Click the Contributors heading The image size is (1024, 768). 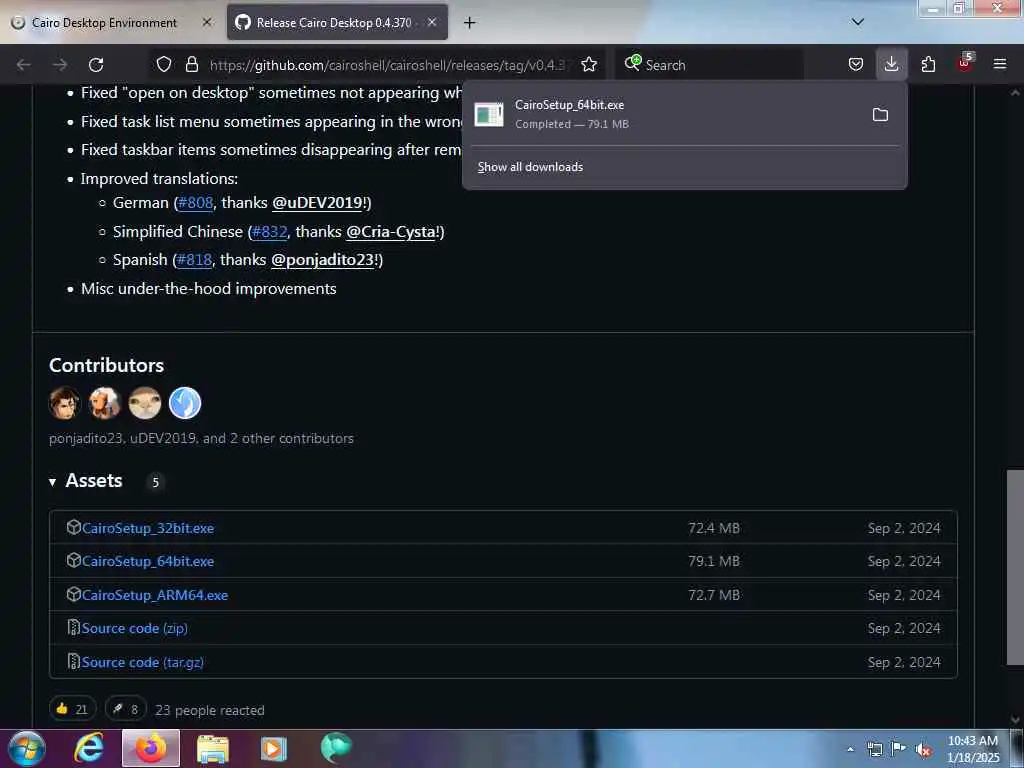(x=106, y=365)
